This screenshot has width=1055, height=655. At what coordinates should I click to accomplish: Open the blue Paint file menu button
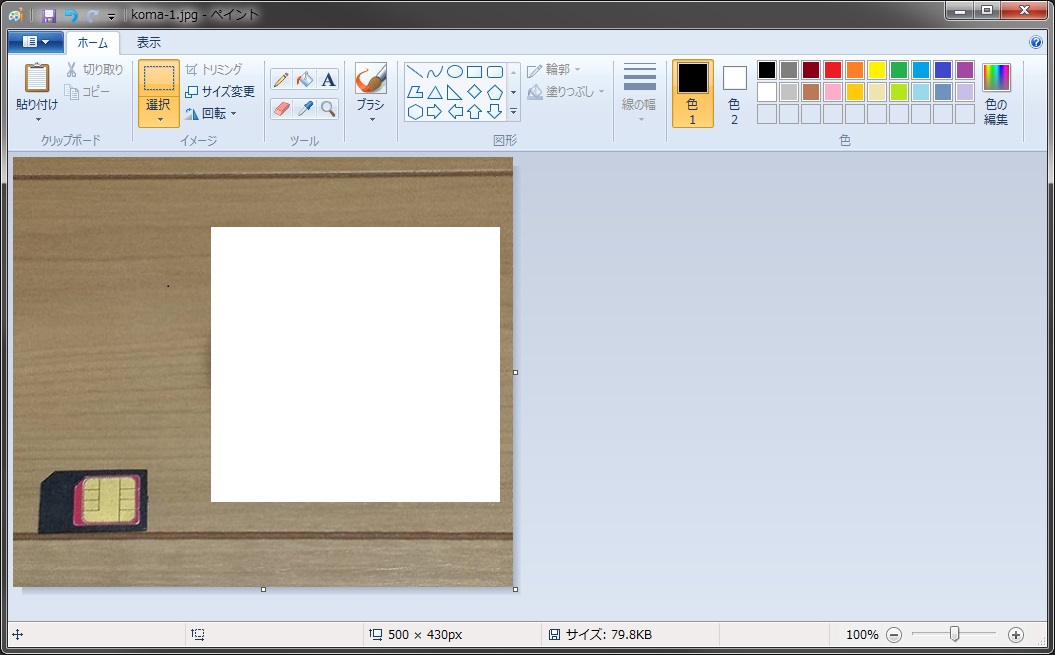coord(35,42)
